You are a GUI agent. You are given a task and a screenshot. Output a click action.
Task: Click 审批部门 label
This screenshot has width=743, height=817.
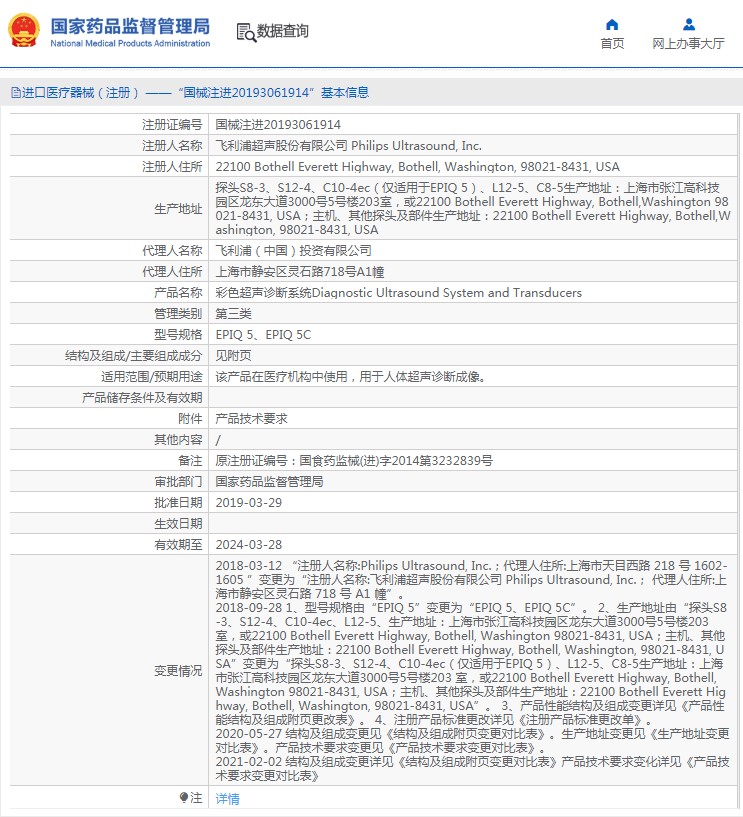(178, 481)
